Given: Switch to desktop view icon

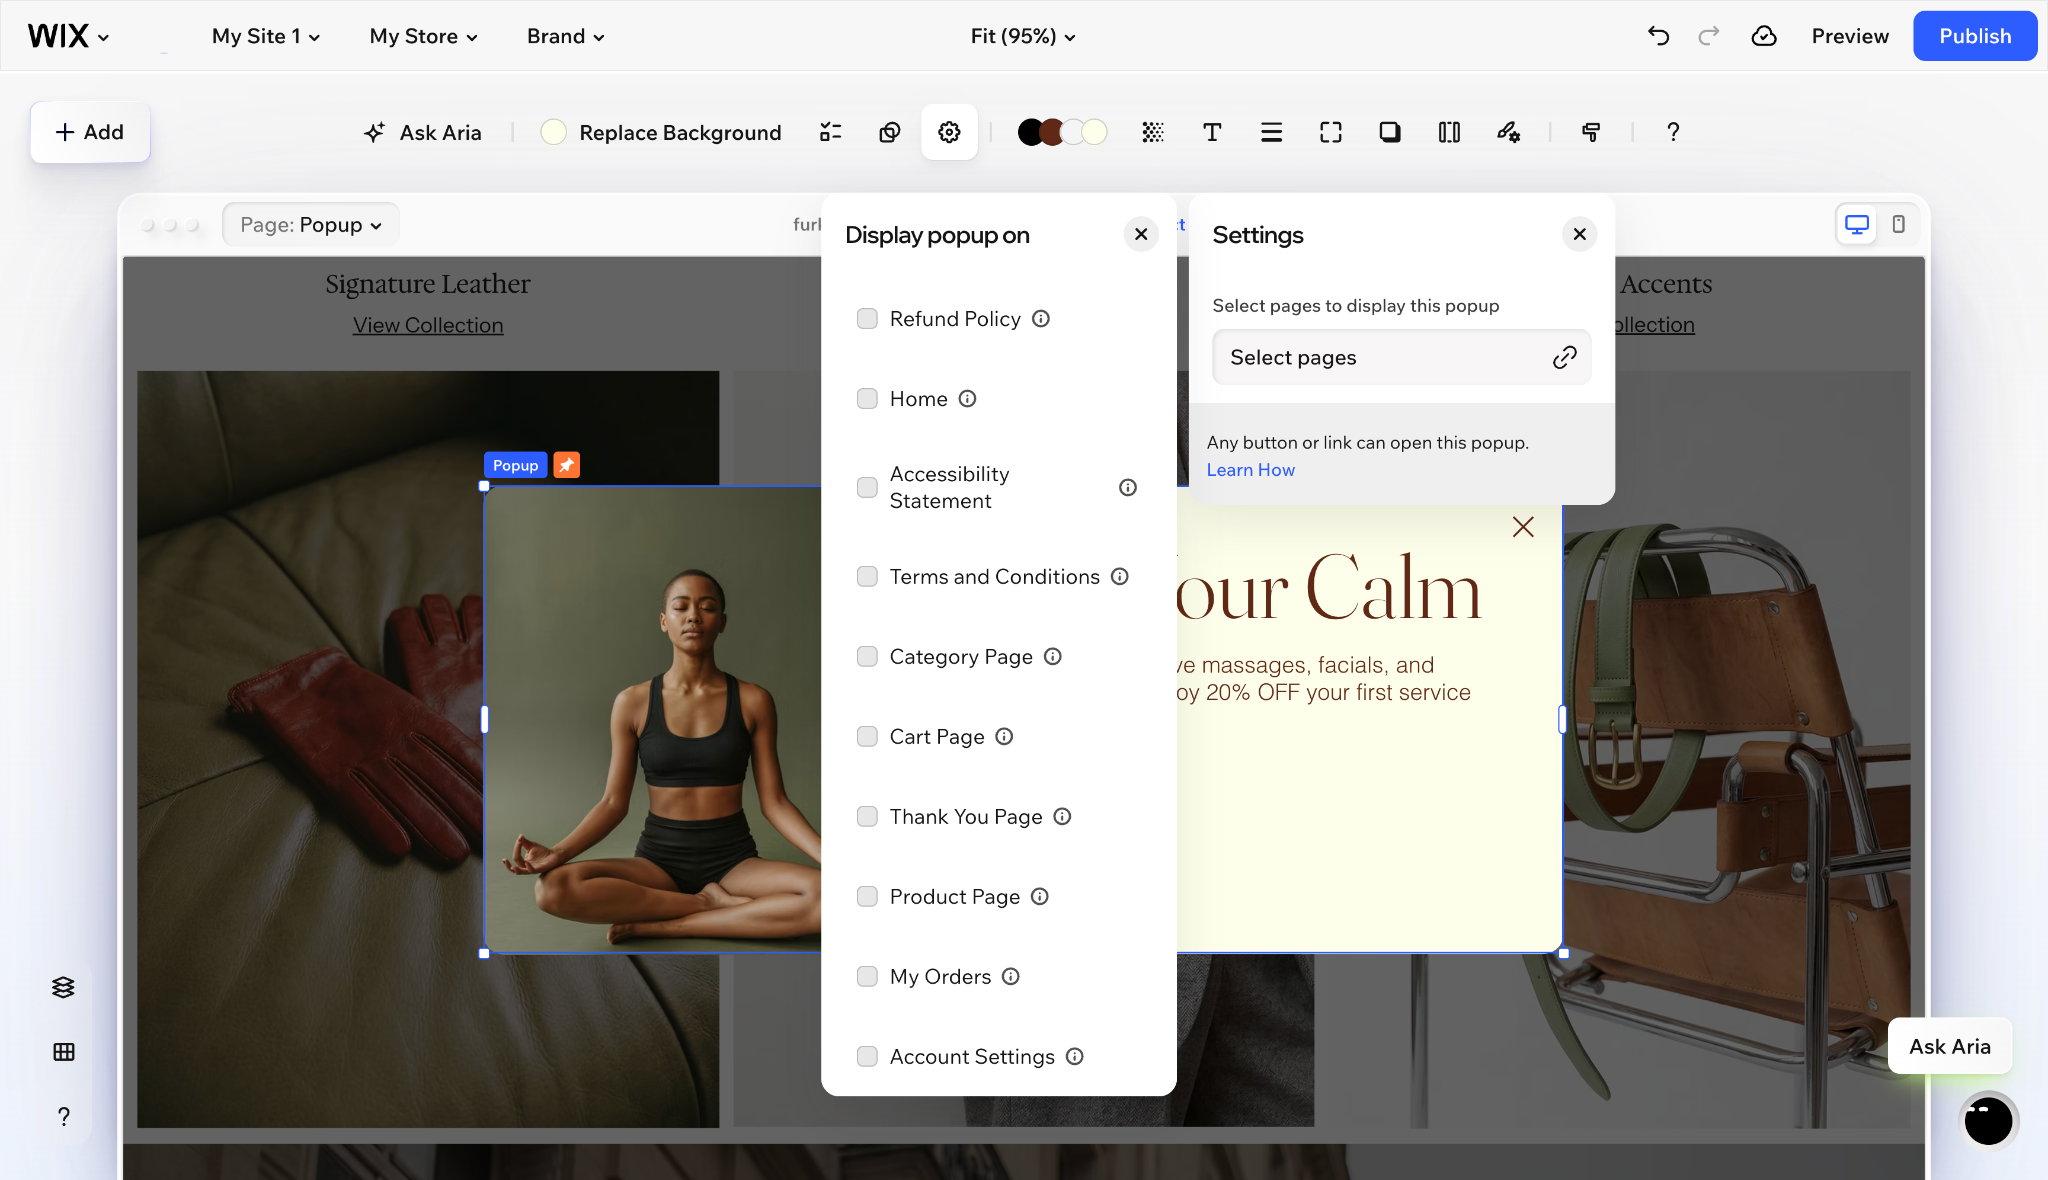Looking at the screenshot, I should (x=1857, y=224).
